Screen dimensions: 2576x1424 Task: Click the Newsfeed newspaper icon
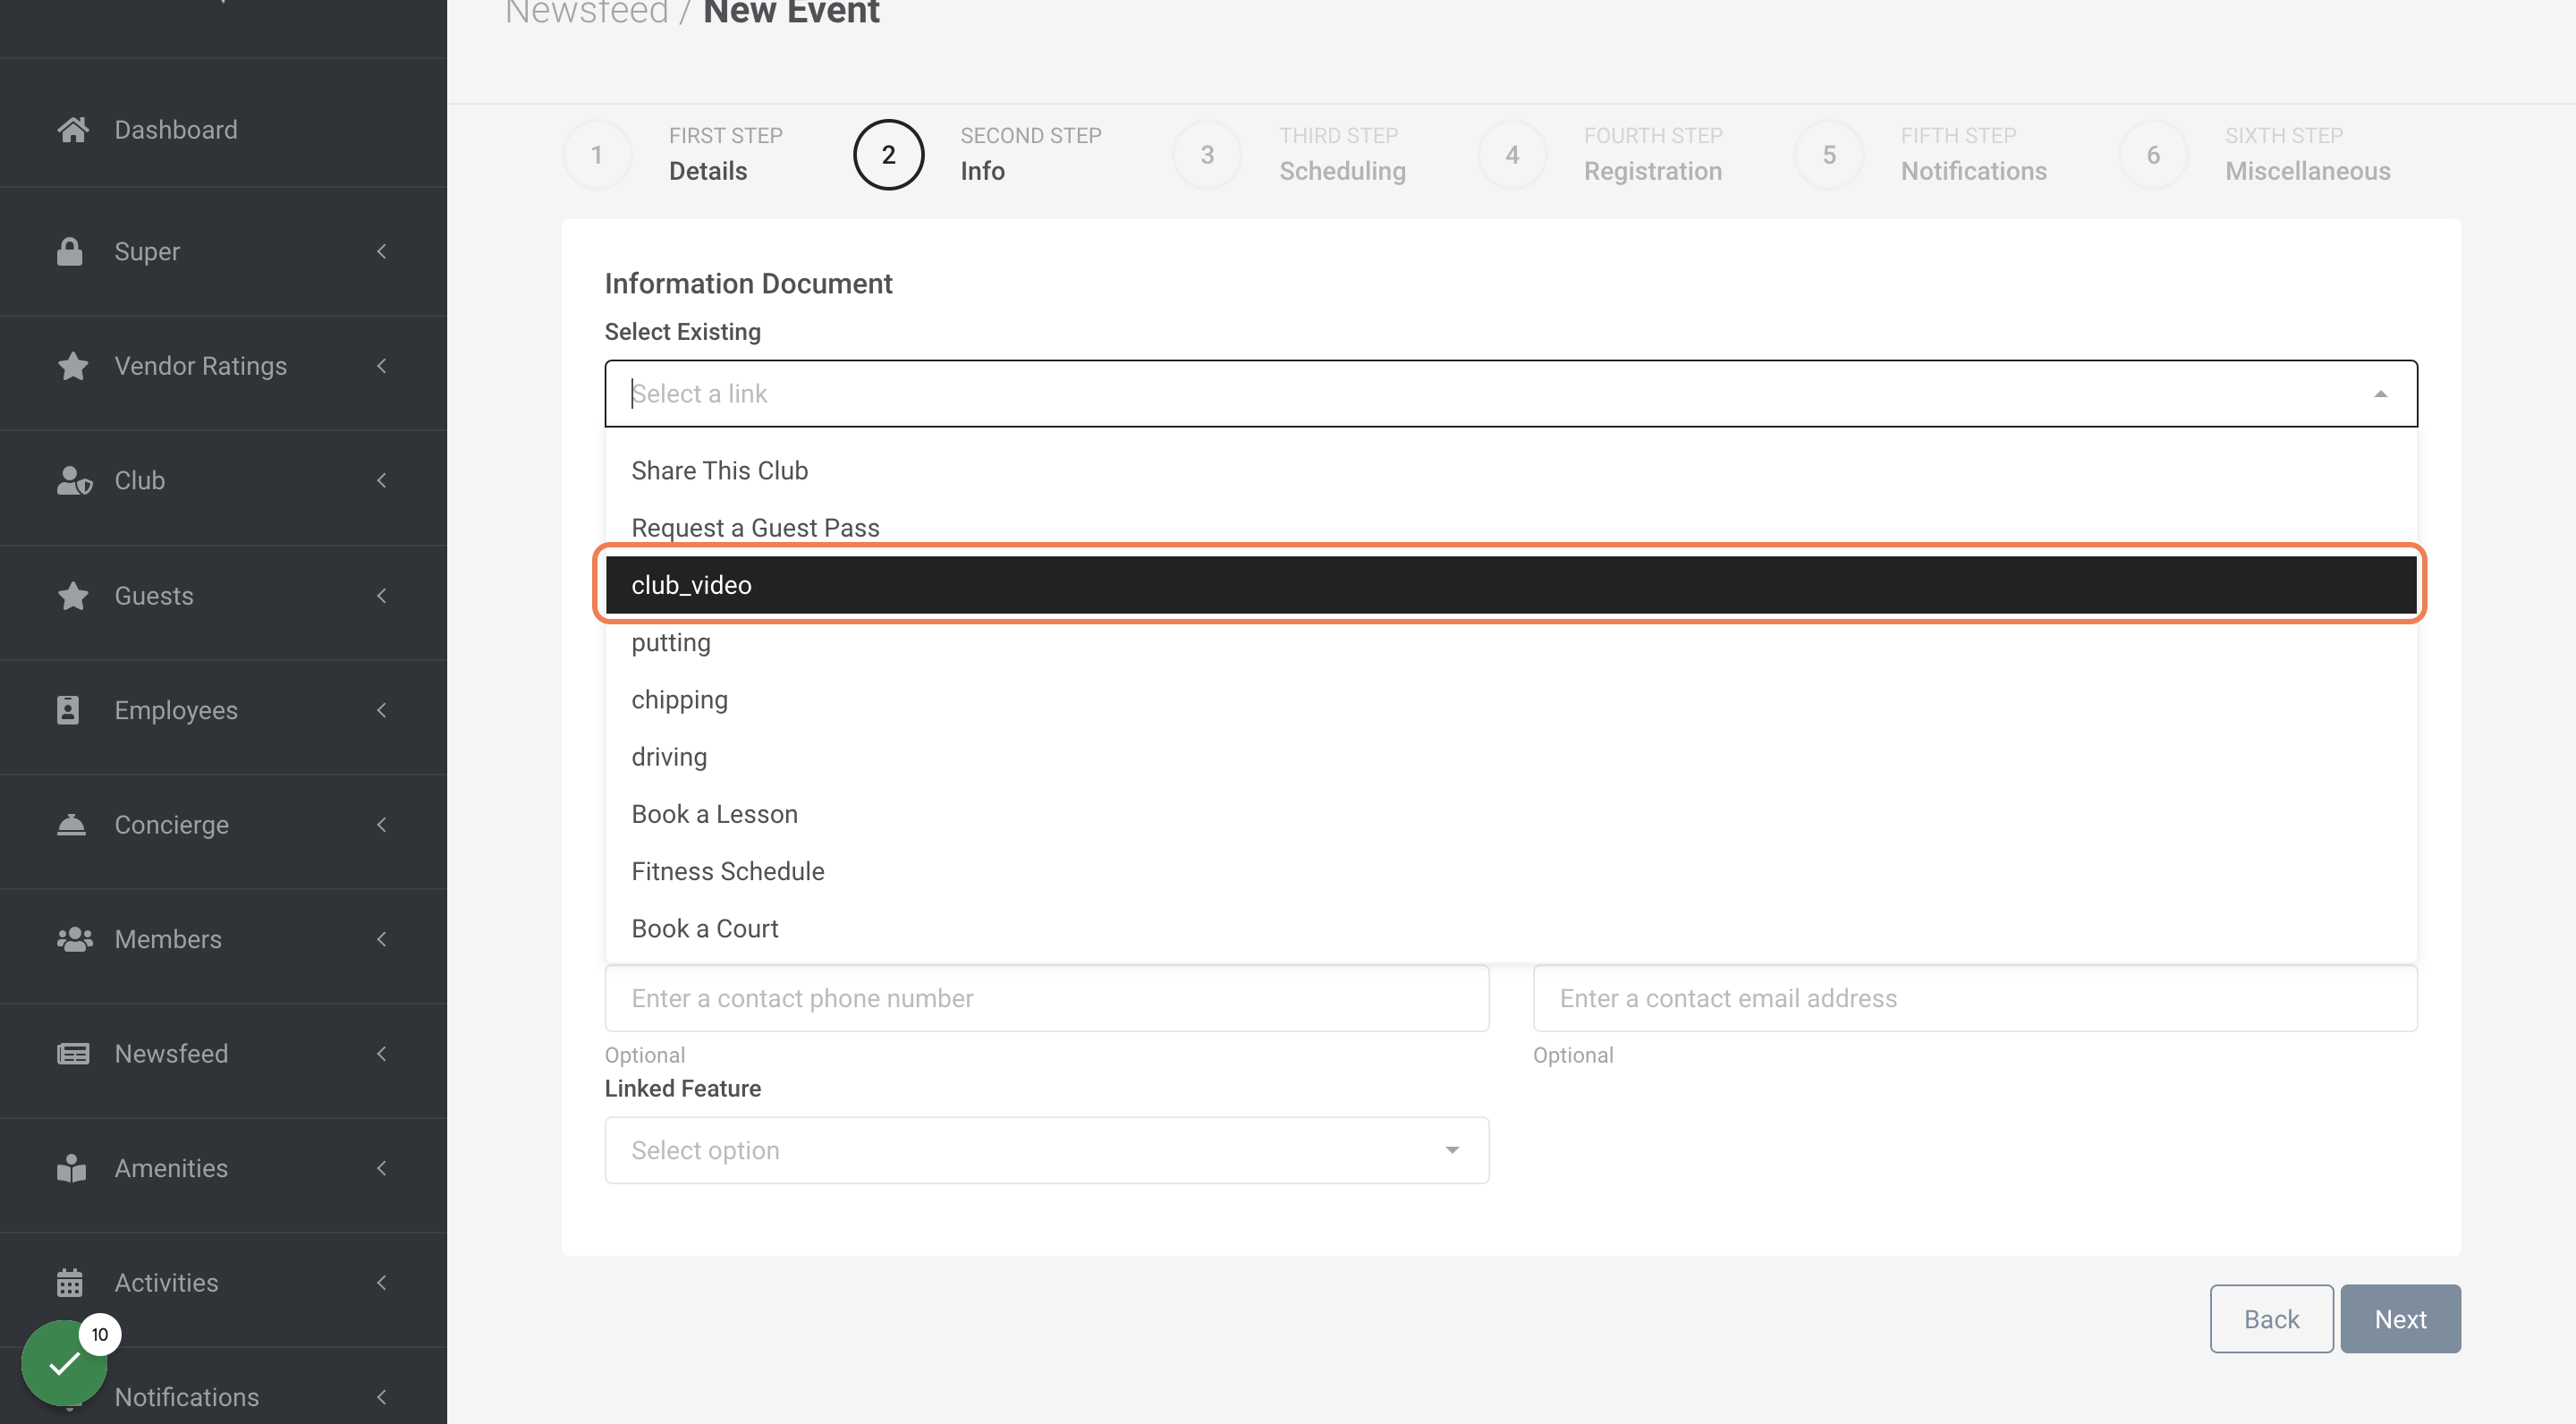(x=73, y=1053)
